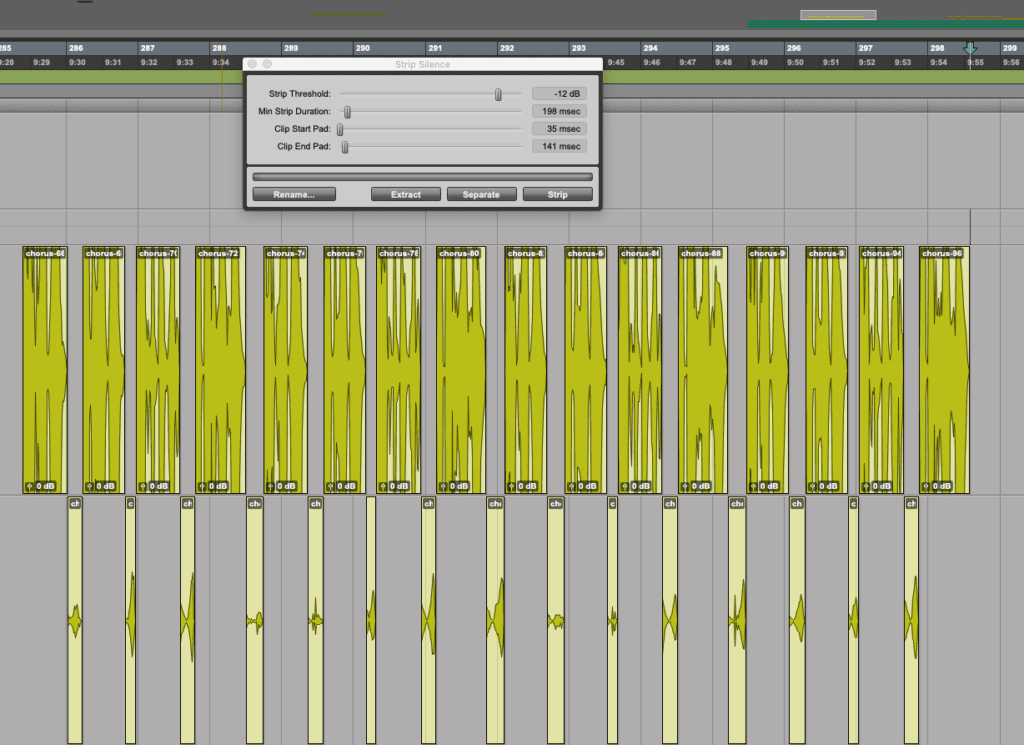
Task: Click the clip gain icon on chorus-78 clip
Action: point(383,486)
